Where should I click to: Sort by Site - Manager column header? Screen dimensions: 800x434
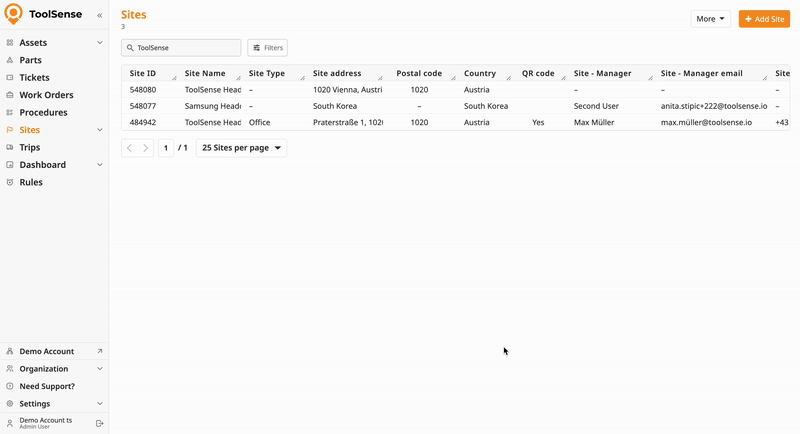coord(603,73)
